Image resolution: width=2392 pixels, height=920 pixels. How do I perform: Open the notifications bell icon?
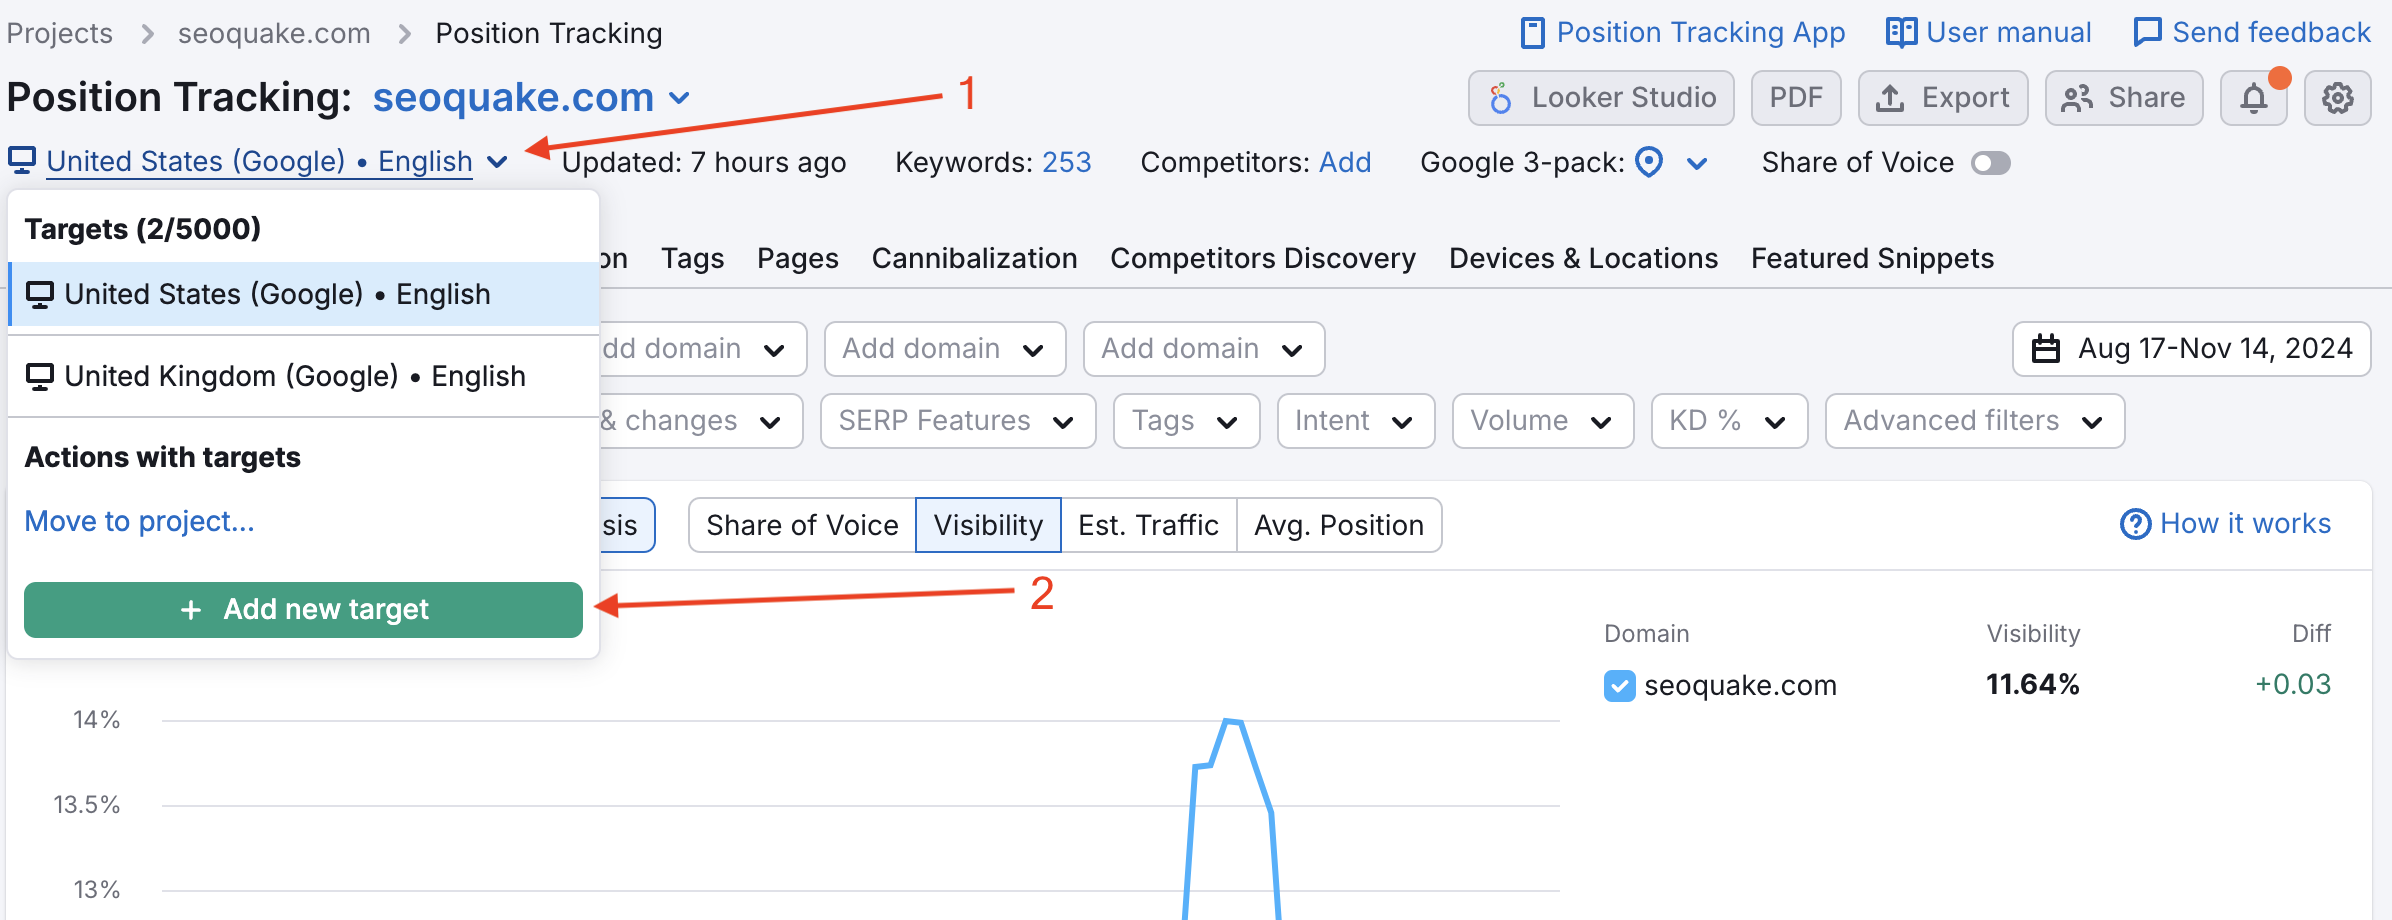(2253, 98)
